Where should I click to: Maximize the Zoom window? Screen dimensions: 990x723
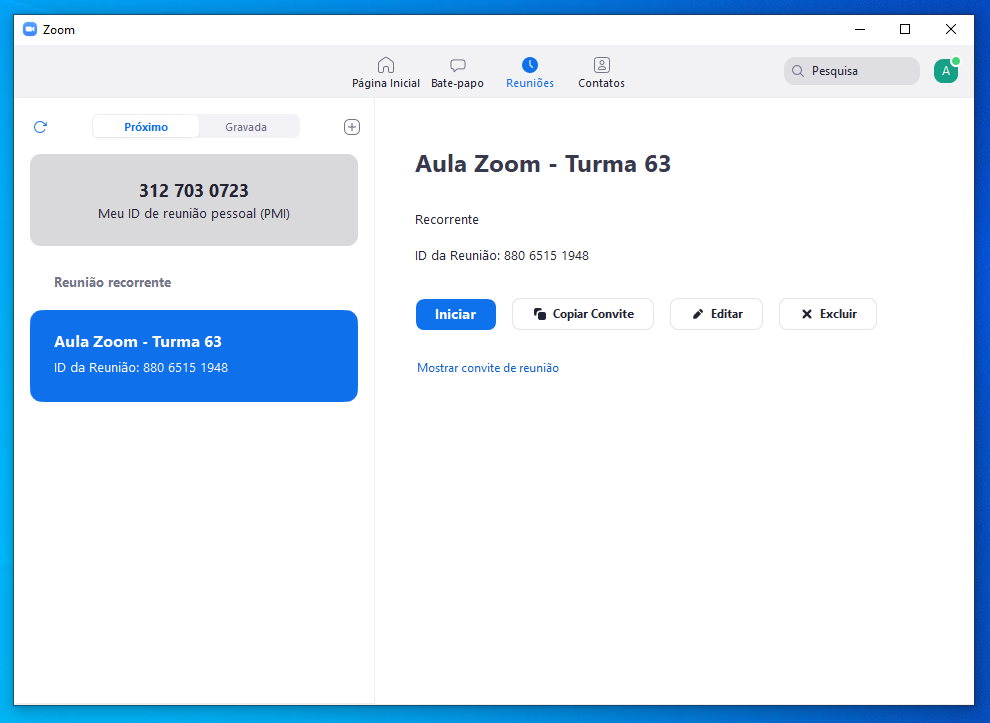point(905,29)
